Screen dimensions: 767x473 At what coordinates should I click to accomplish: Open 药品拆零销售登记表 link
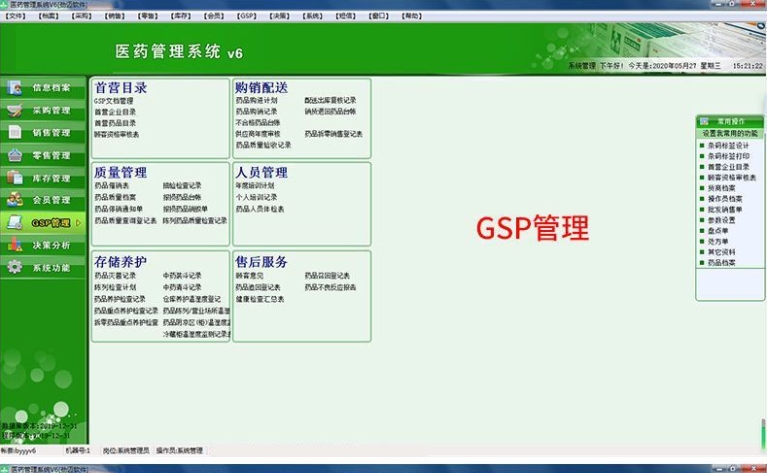[334, 134]
